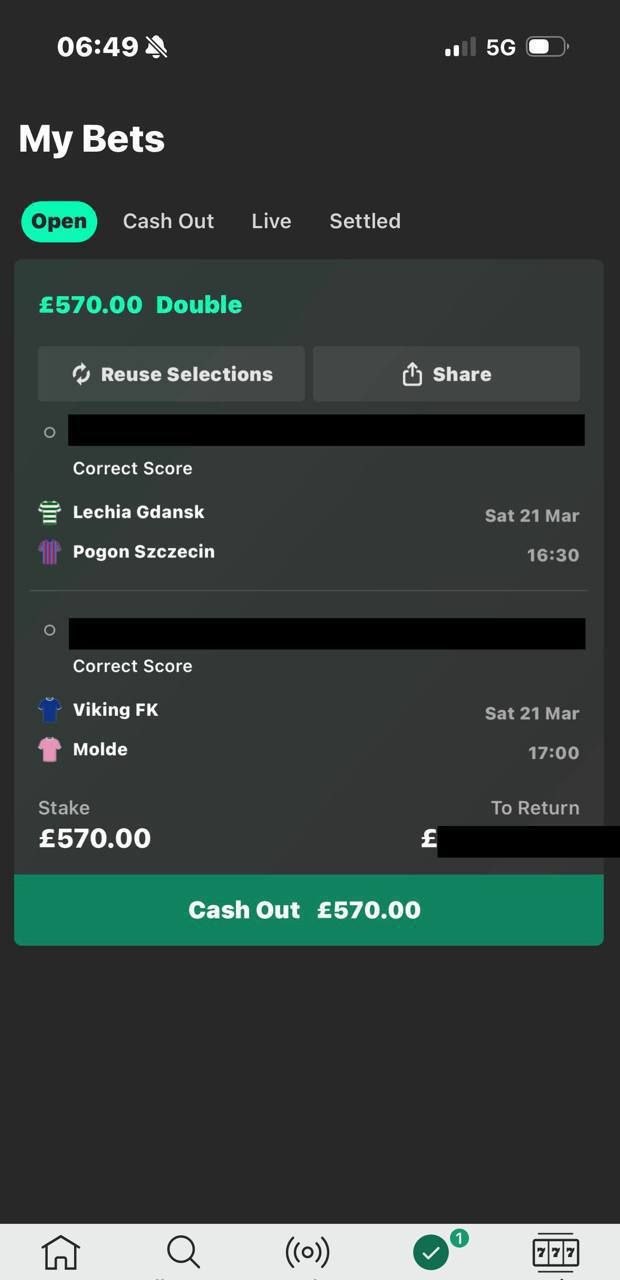
Task: Tap the Pogon Szczecin kit icon
Action: coord(50,552)
